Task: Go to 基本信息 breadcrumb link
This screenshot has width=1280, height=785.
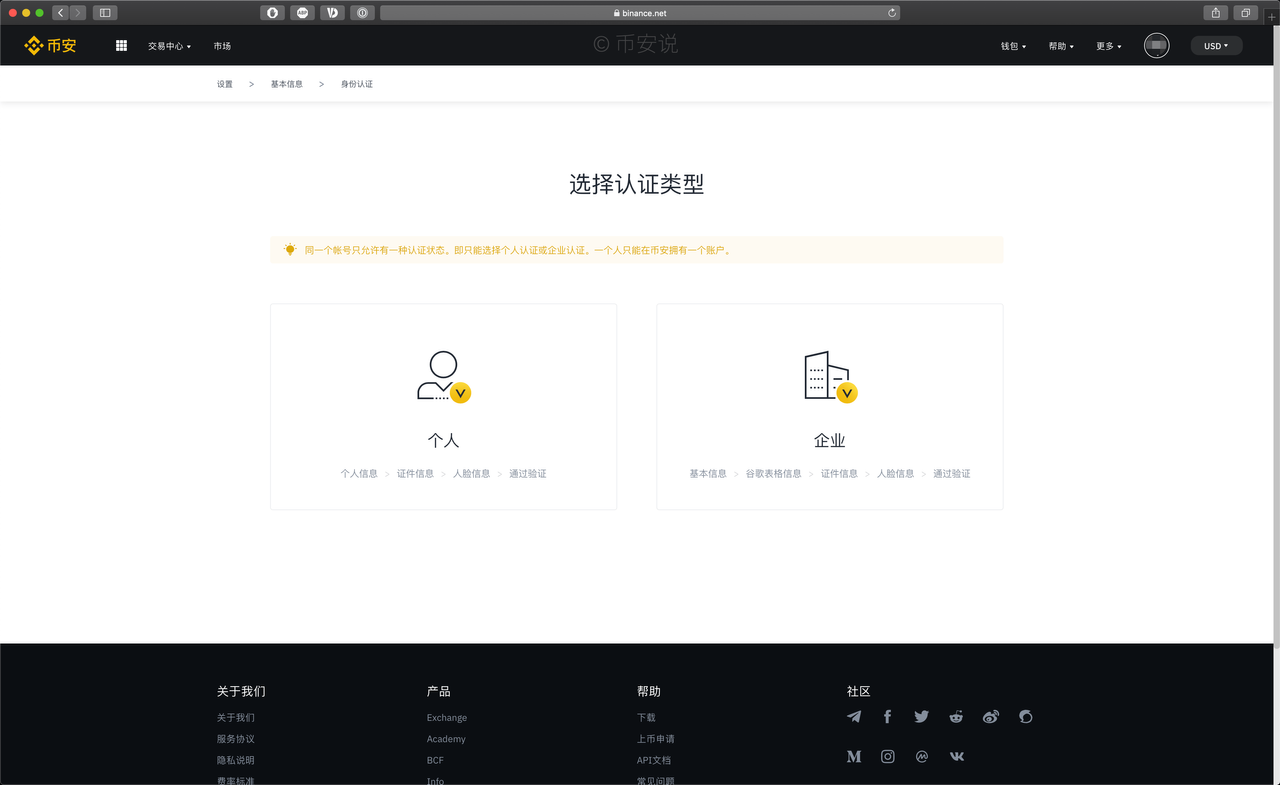Action: pyautogui.click(x=286, y=84)
